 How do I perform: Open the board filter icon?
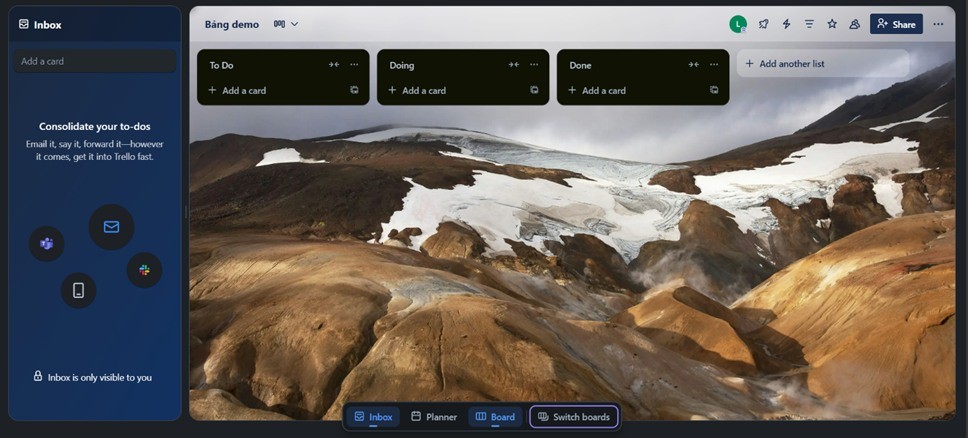pyautogui.click(x=809, y=24)
